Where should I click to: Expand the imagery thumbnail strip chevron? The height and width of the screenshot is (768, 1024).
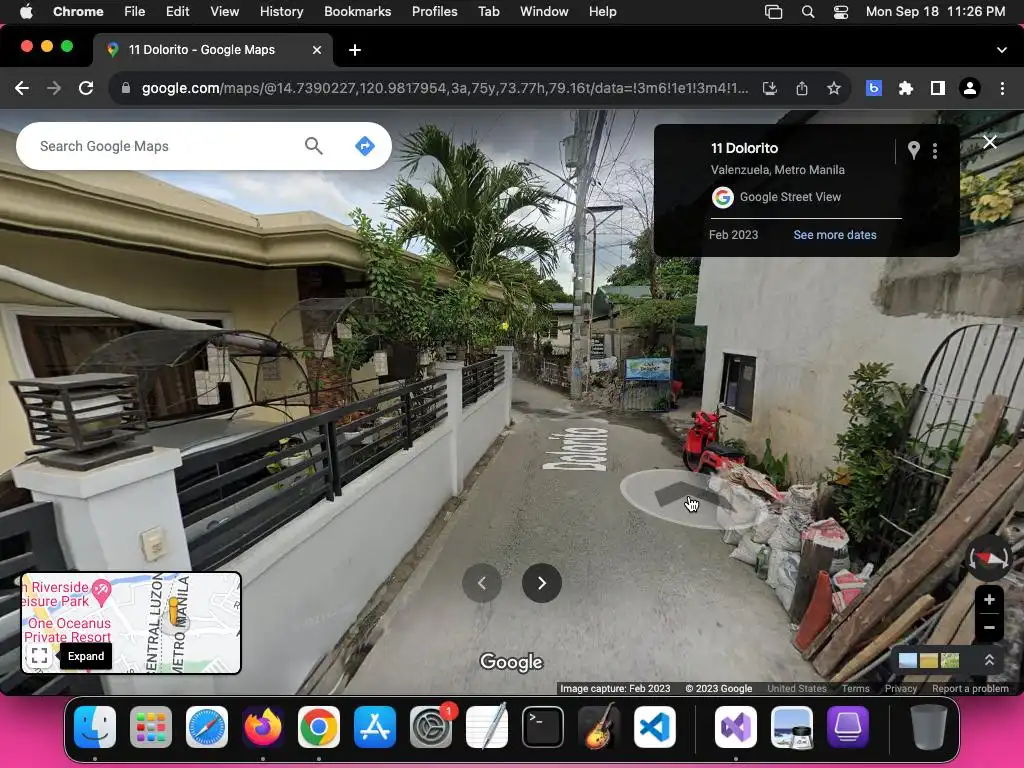pyautogui.click(x=989, y=660)
